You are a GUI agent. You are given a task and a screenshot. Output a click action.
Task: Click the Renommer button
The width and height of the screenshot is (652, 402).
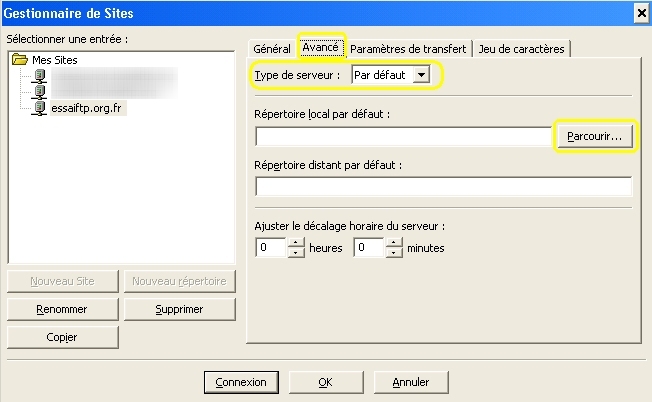pos(62,309)
